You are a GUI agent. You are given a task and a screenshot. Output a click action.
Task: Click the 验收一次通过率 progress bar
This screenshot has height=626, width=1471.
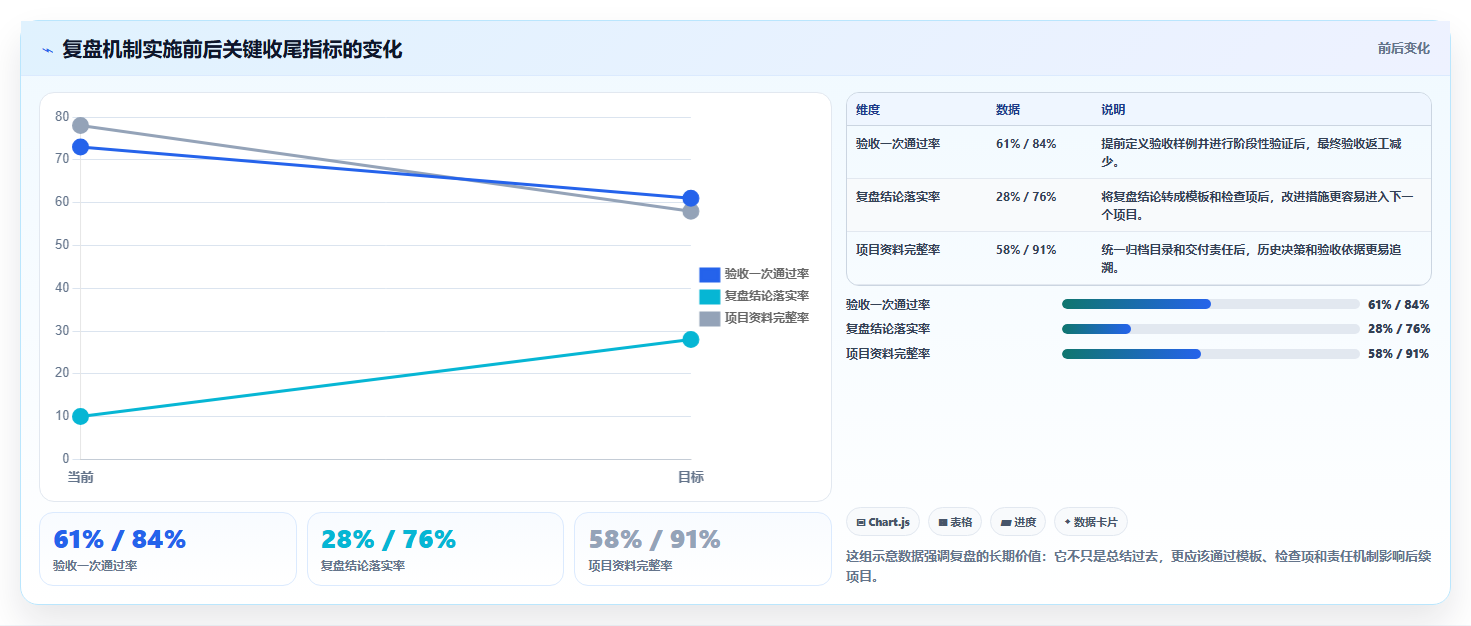point(1210,304)
